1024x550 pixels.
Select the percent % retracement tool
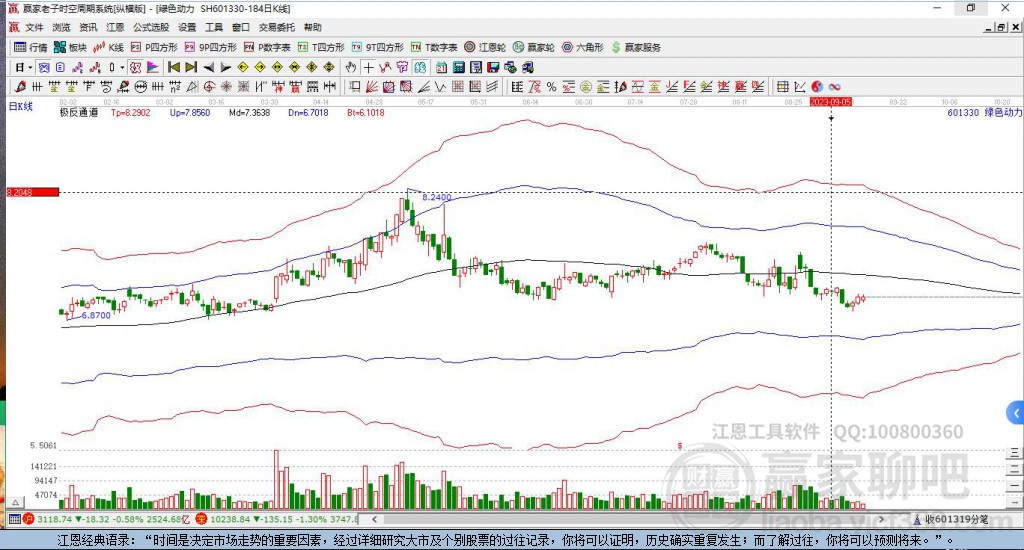pyautogui.click(x=551, y=86)
